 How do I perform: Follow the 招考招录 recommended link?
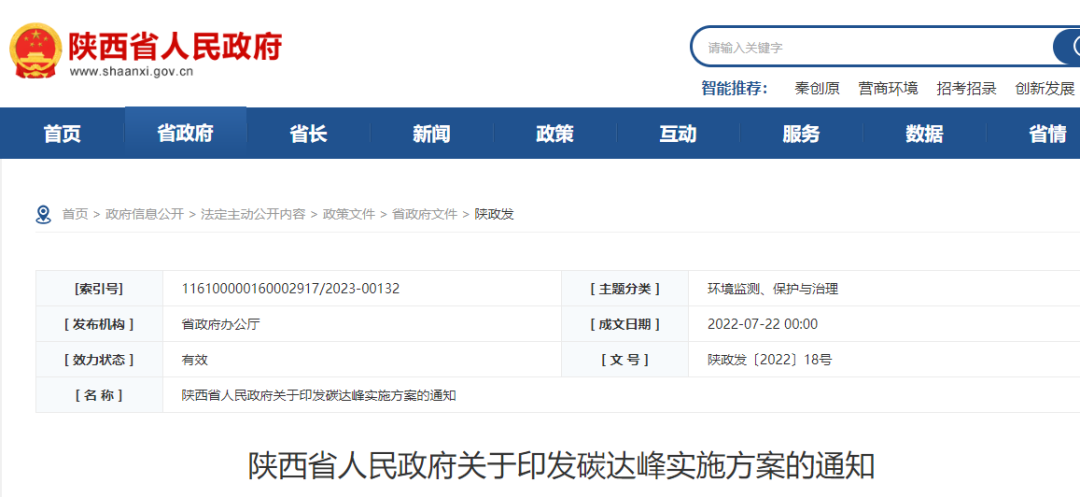pyautogui.click(x=966, y=88)
